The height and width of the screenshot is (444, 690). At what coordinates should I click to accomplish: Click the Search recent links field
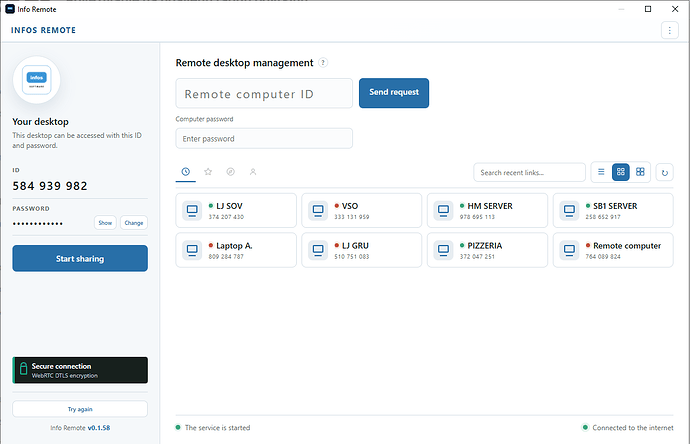click(x=529, y=172)
